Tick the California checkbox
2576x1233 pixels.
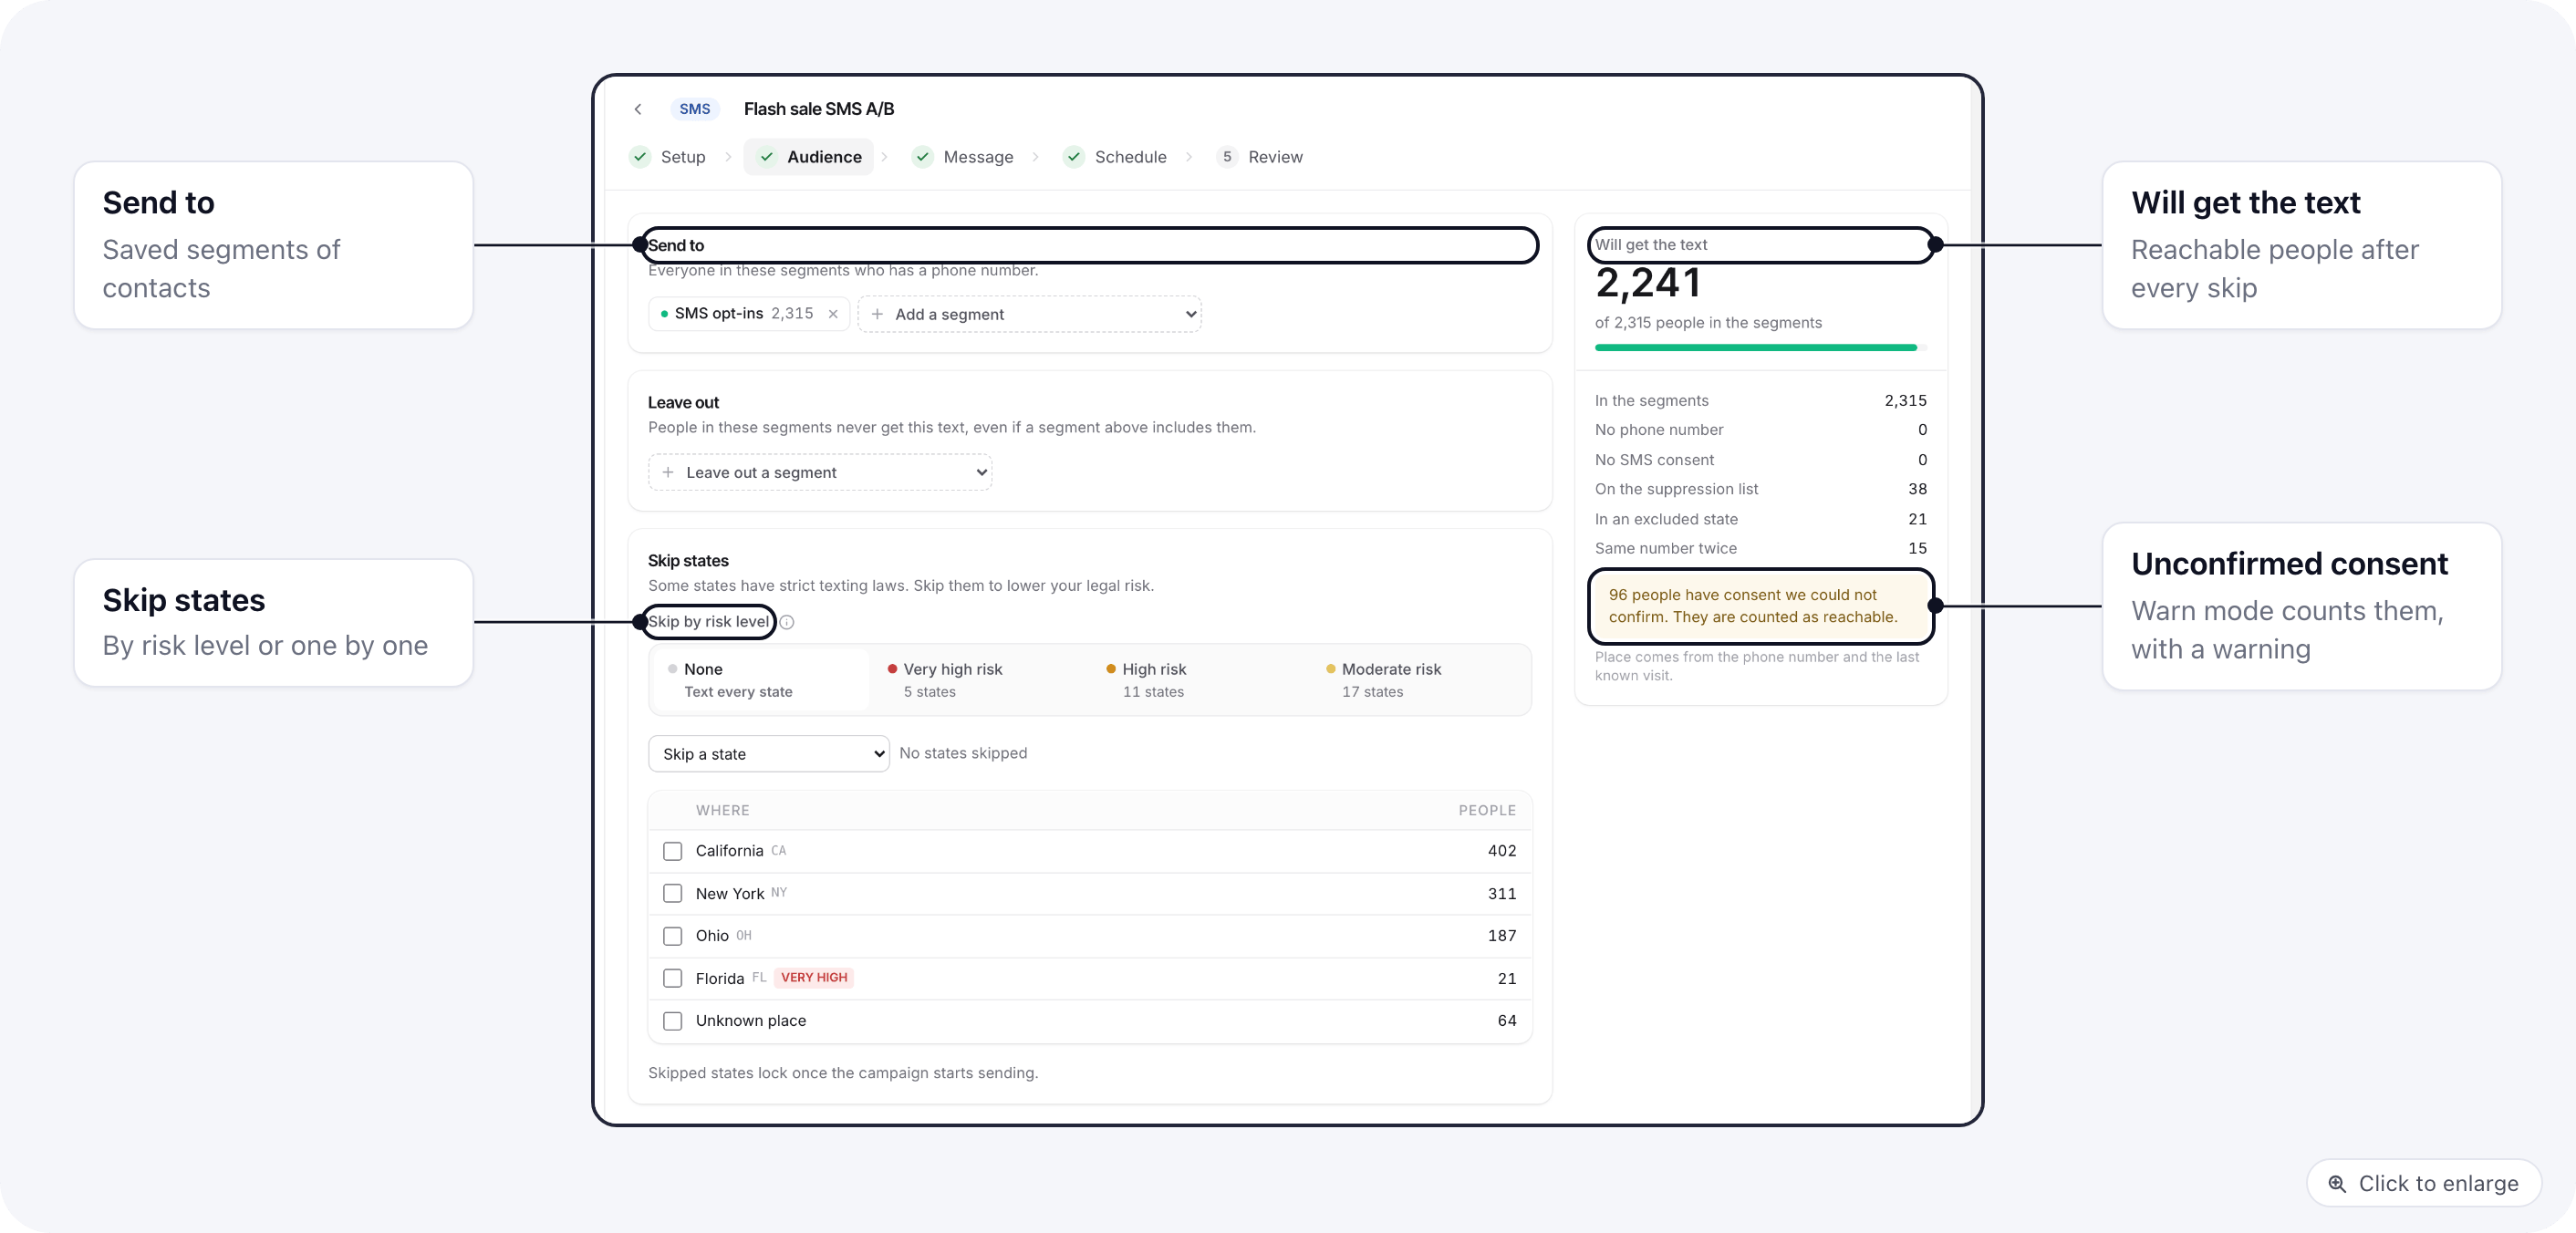[x=673, y=851]
